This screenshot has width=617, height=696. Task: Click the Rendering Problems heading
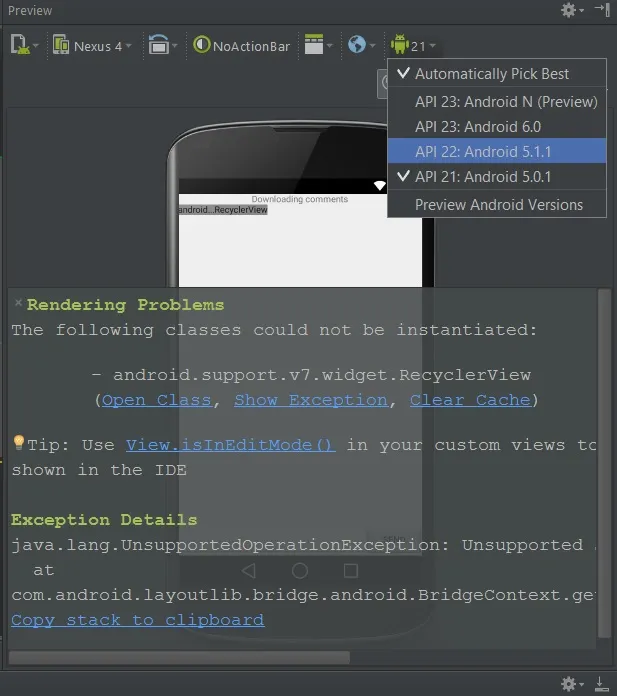[x=125, y=305]
